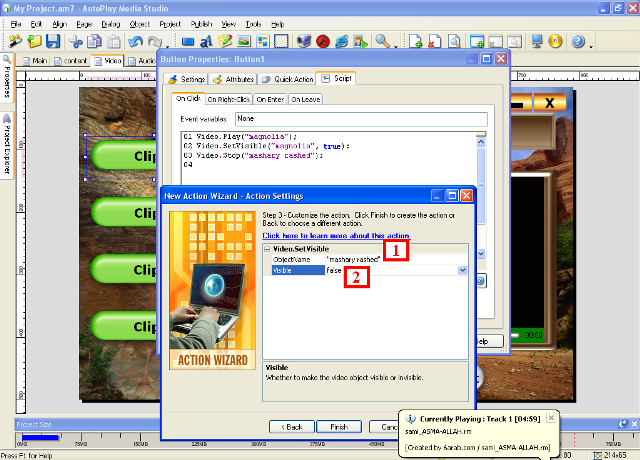Collapse the Video.SetVisible property group
The height and width of the screenshot is (460, 640).
pyautogui.click(x=267, y=248)
